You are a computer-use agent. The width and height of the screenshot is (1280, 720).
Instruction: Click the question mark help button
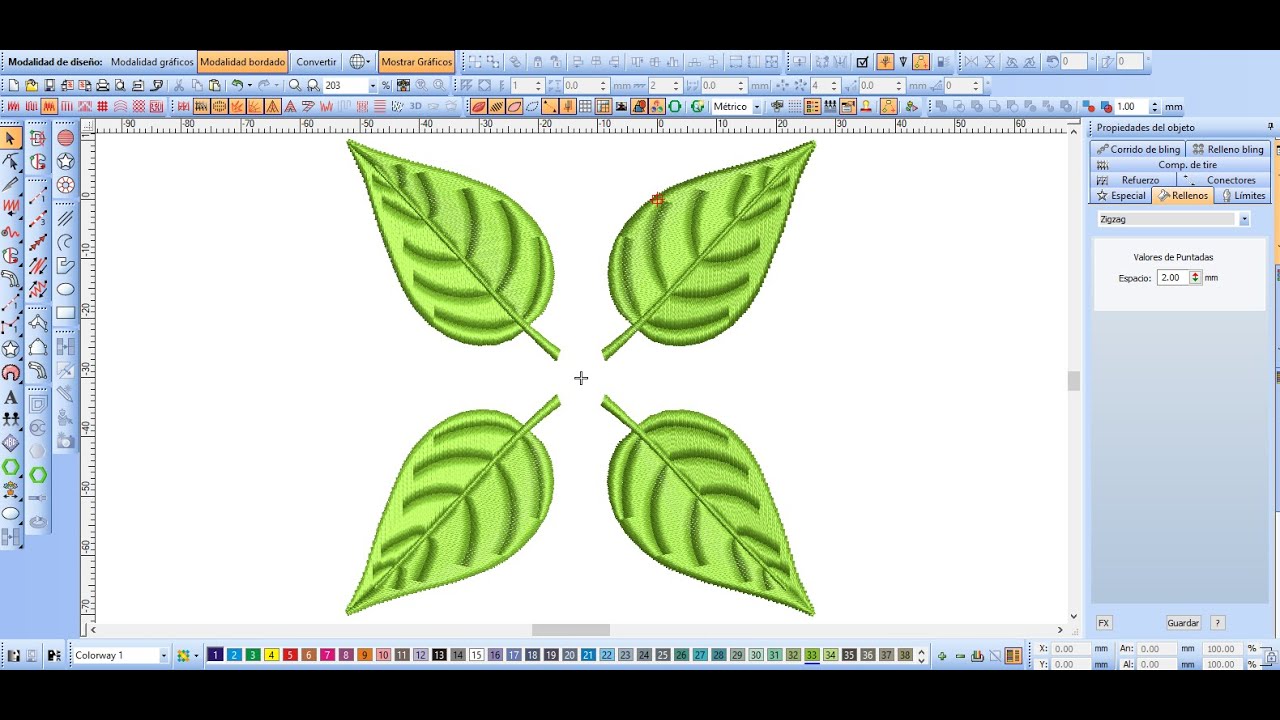click(x=1217, y=623)
